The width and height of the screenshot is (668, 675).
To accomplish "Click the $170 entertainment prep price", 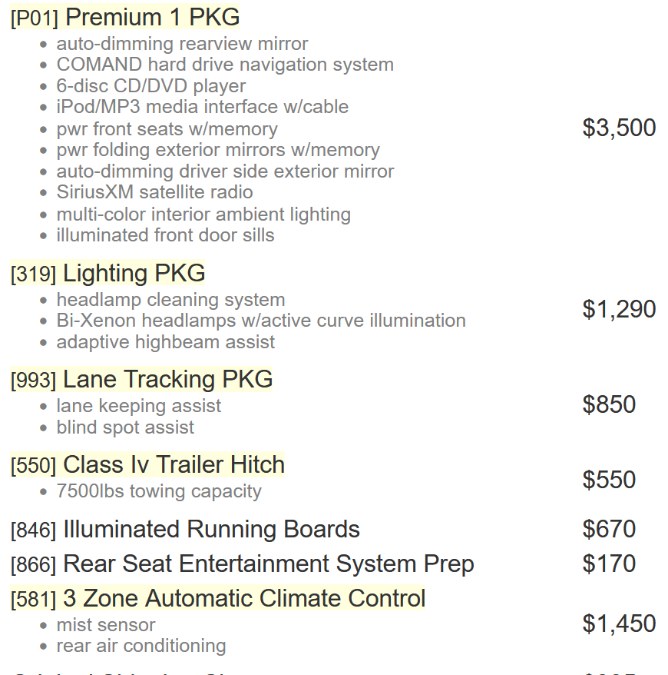I will [609, 563].
